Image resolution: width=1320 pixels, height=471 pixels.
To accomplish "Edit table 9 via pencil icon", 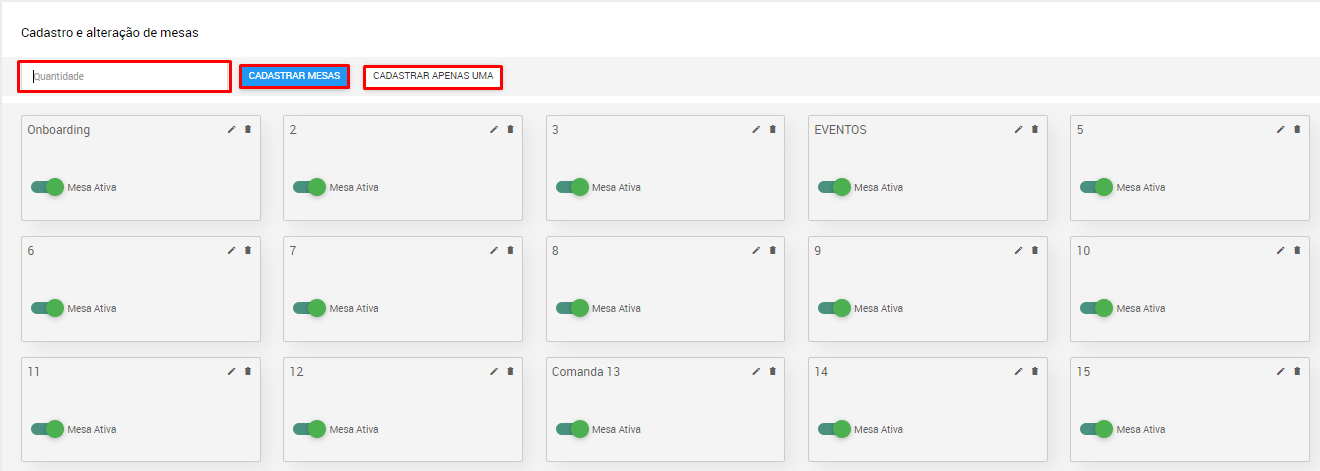I will [1018, 250].
